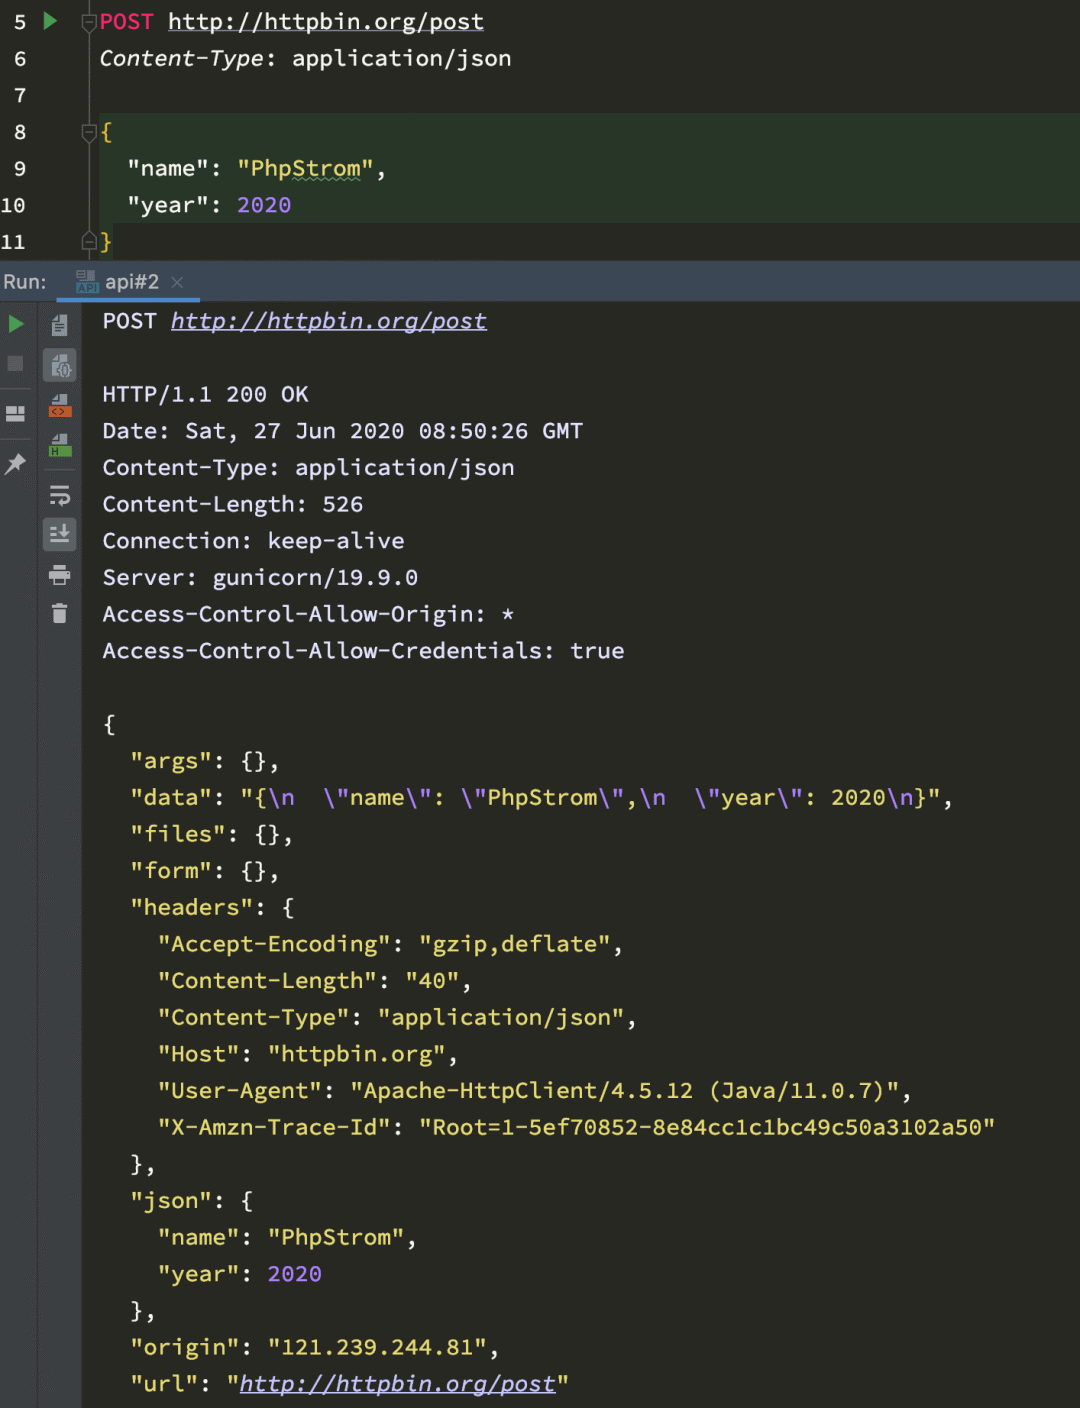This screenshot has width=1080, height=1408.
Task: View response as JSON
Action: coord(60,366)
